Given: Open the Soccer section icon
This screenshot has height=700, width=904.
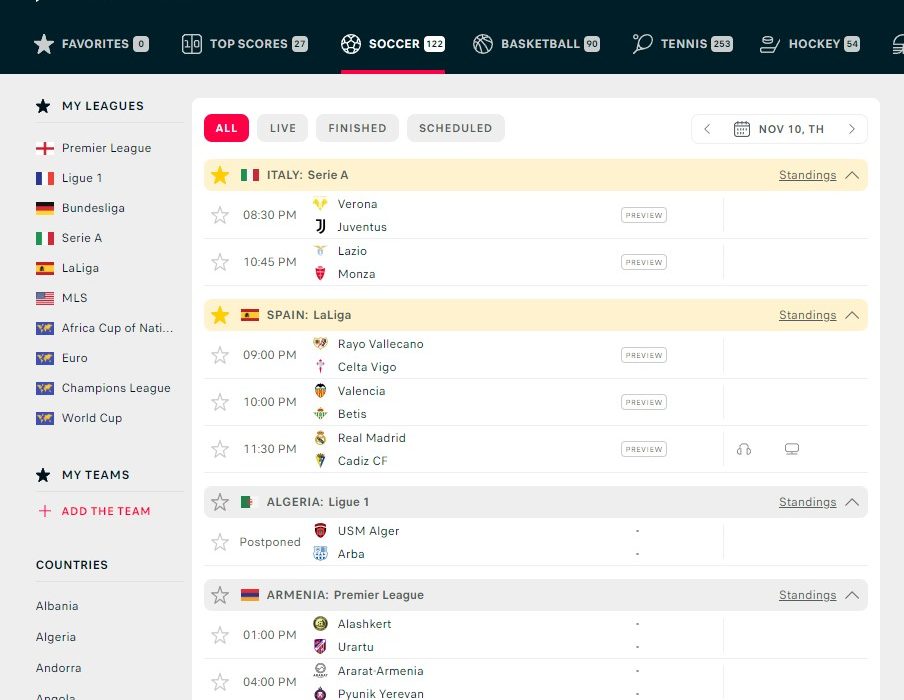Looking at the screenshot, I should [x=350, y=44].
